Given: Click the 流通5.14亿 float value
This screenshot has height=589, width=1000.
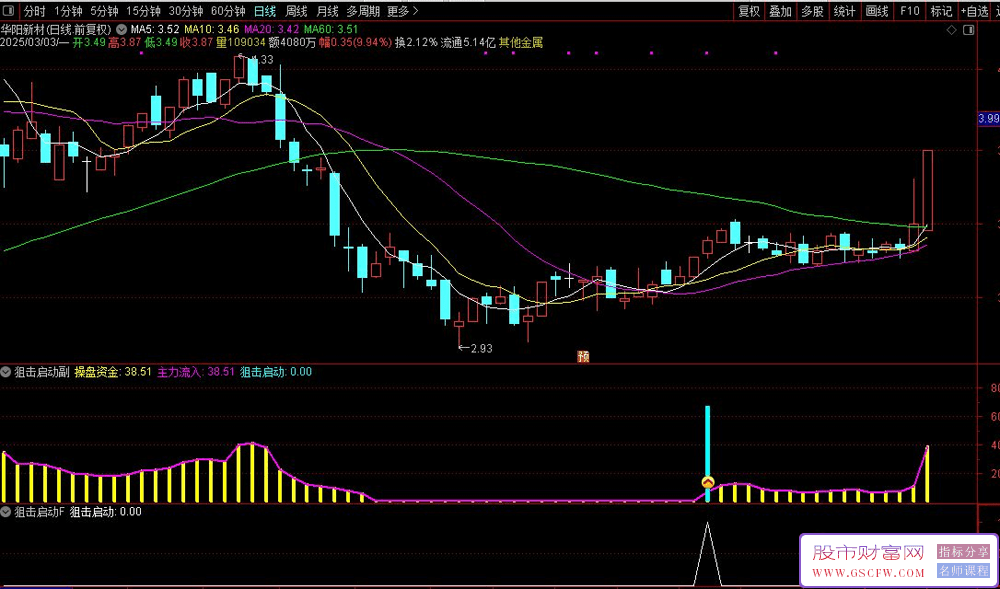Looking at the screenshot, I should click(x=468, y=43).
